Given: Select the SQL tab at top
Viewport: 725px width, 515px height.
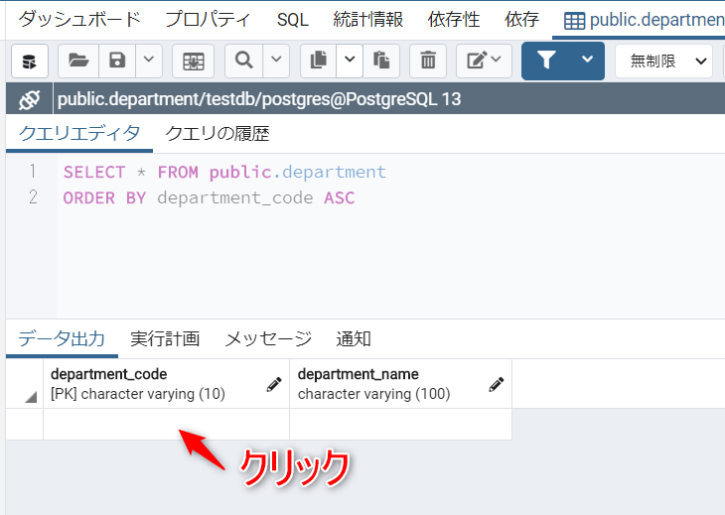Looking at the screenshot, I should (x=293, y=19).
